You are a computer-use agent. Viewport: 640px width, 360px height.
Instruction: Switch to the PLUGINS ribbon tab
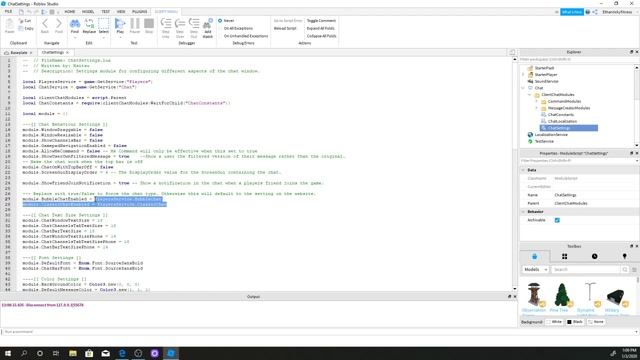point(140,12)
